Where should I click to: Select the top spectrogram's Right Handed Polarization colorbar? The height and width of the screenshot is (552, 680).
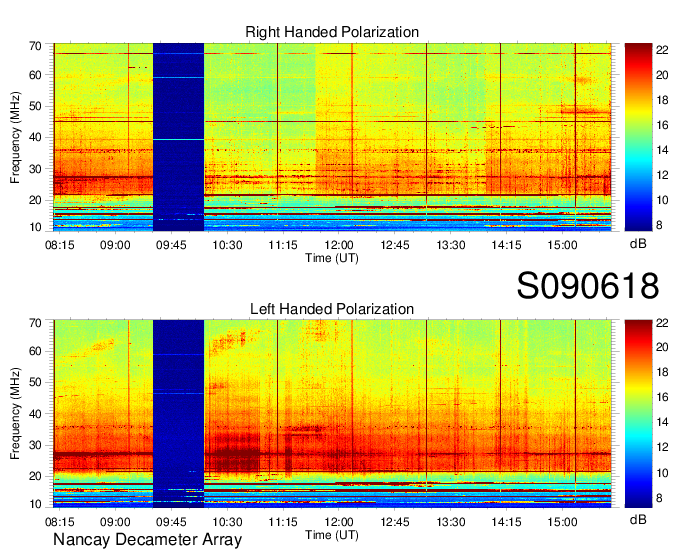(638, 137)
